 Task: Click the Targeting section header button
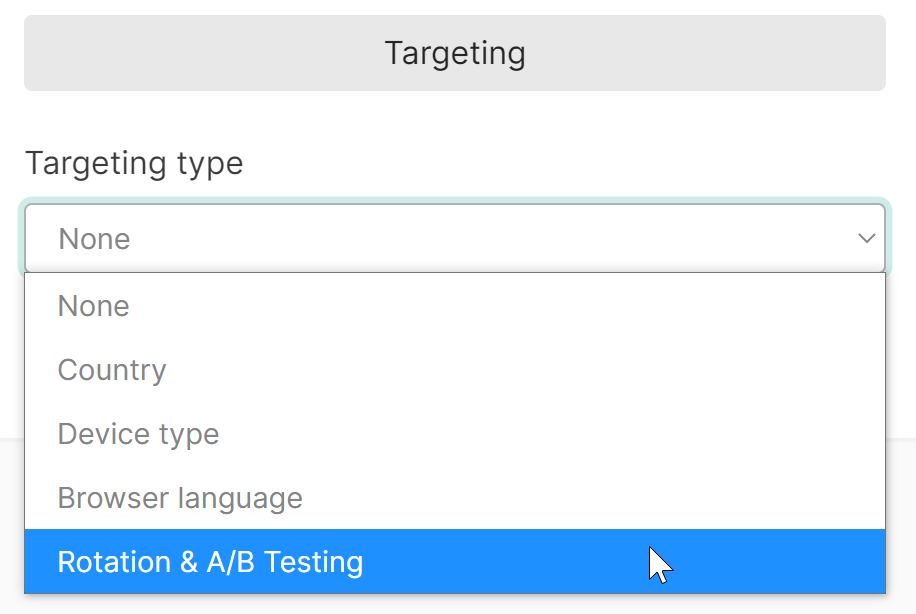[454, 53]
